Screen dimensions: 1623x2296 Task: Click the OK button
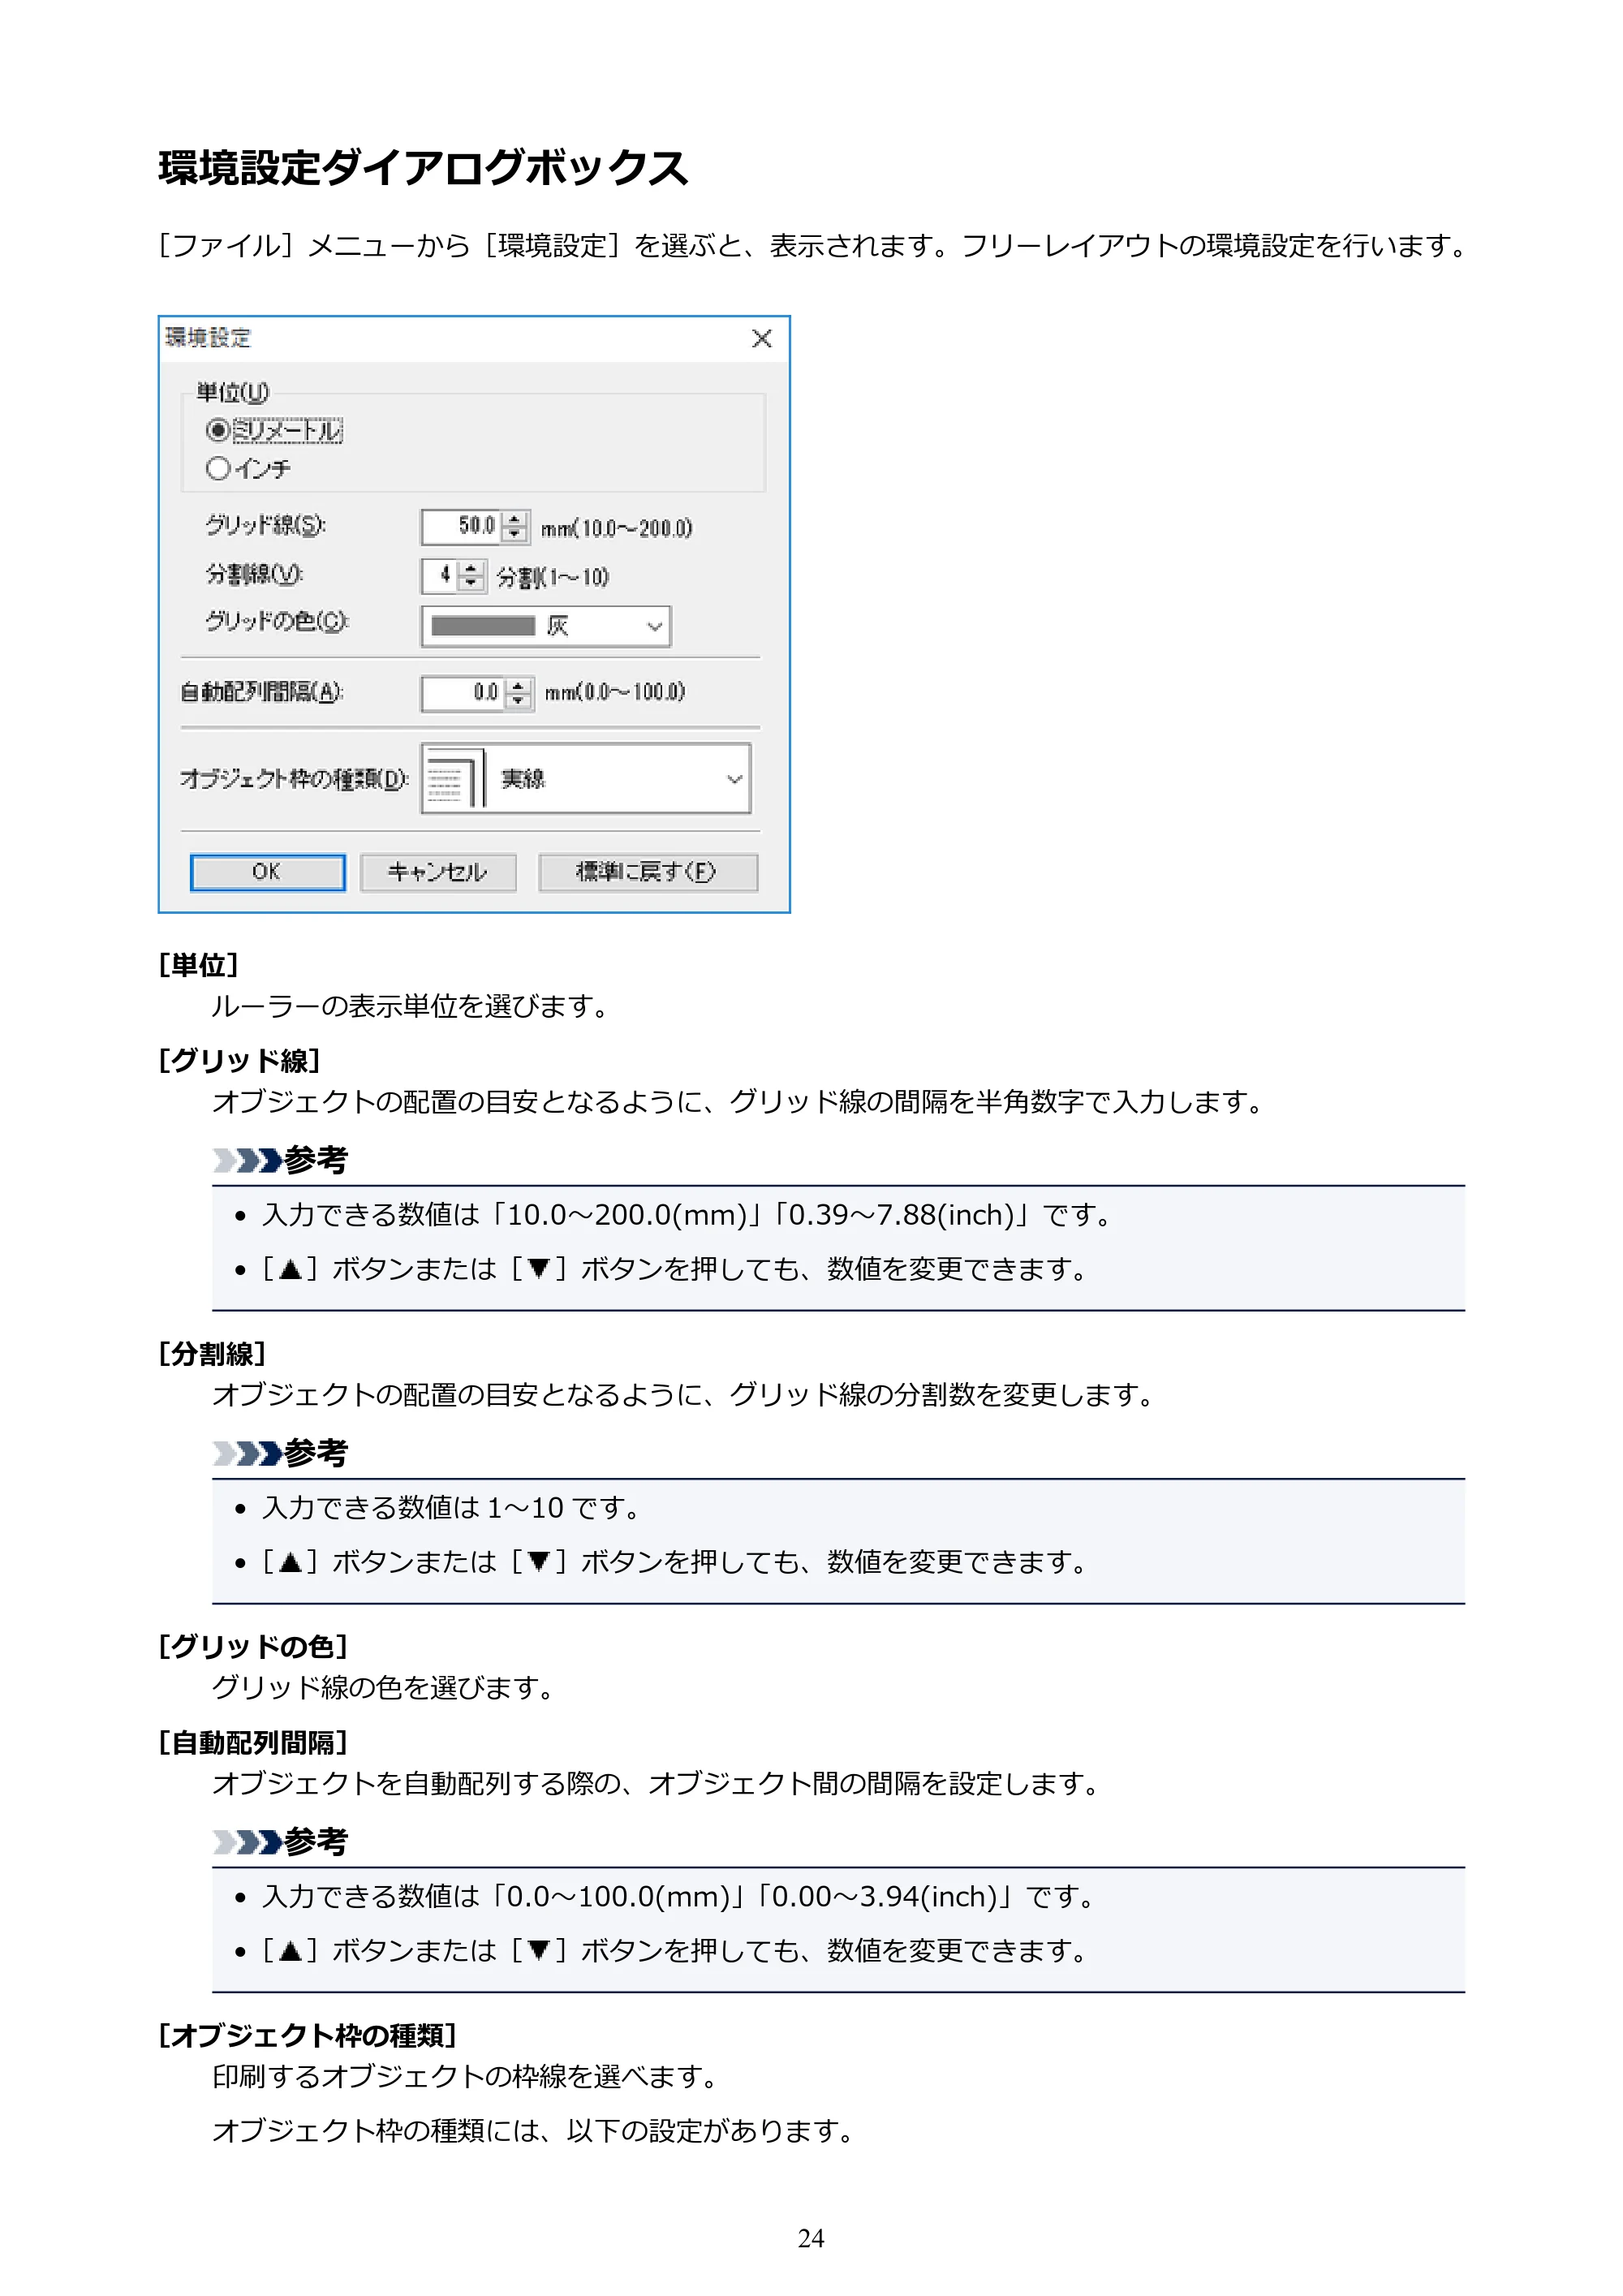[267, 872]
